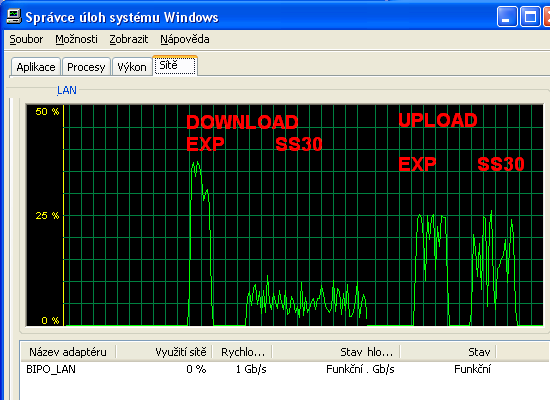Open the Nápověda menu

185,39
